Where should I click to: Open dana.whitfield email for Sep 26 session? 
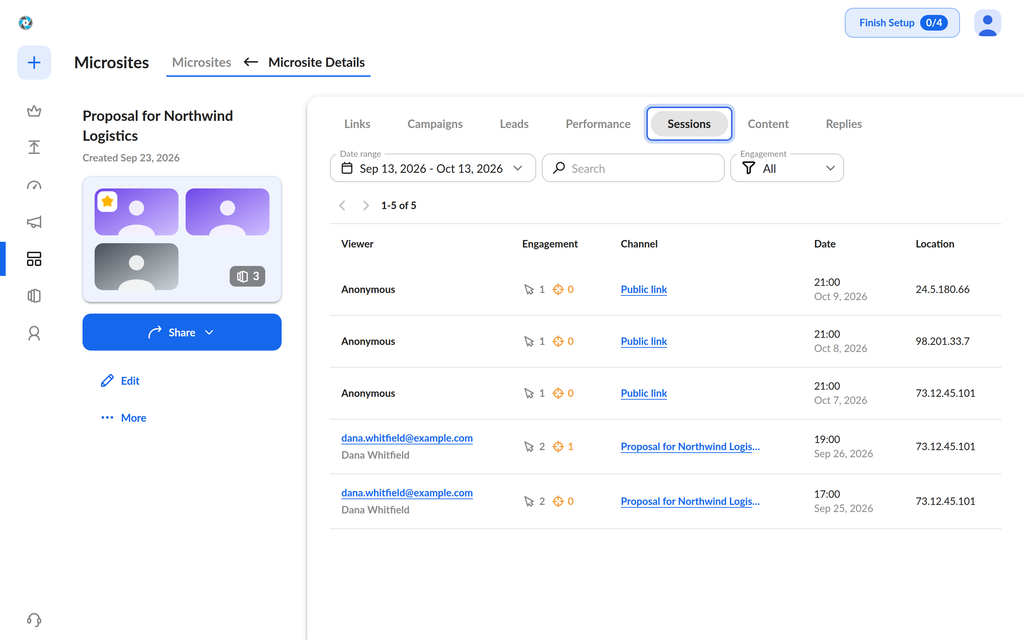pyautogui.click(x=407, y=438)
